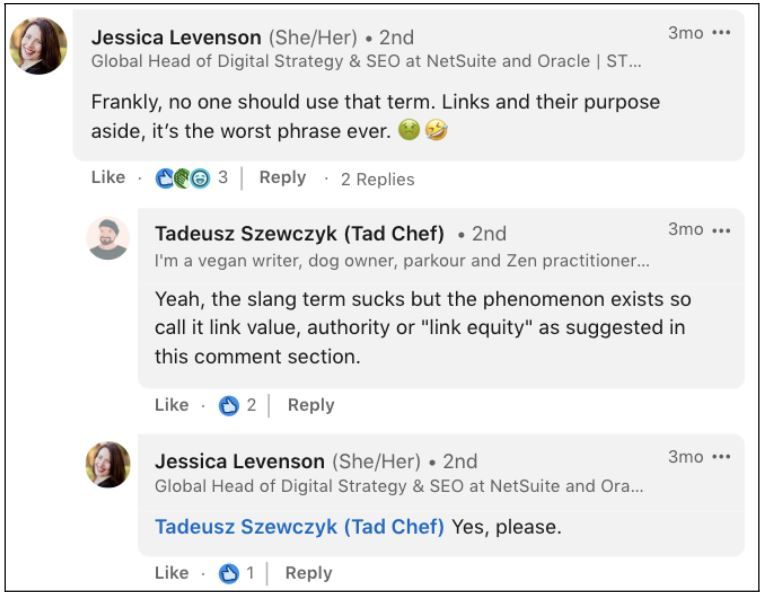
Task: Open the three-dot menu on Jessica's last reply
Action: tap(721, 457)
